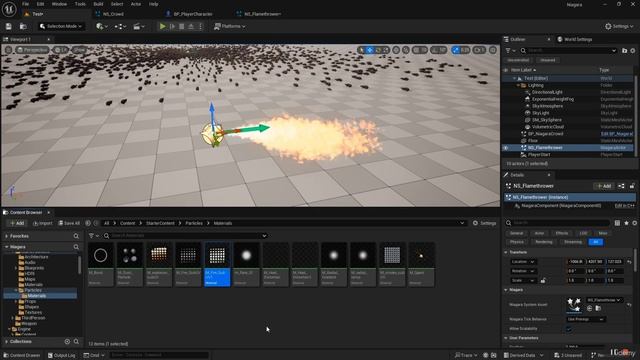Viewport: 640px width, 360px height.
Task: Open the Blueprints toolbar dropdown
Action: point(120,26)
